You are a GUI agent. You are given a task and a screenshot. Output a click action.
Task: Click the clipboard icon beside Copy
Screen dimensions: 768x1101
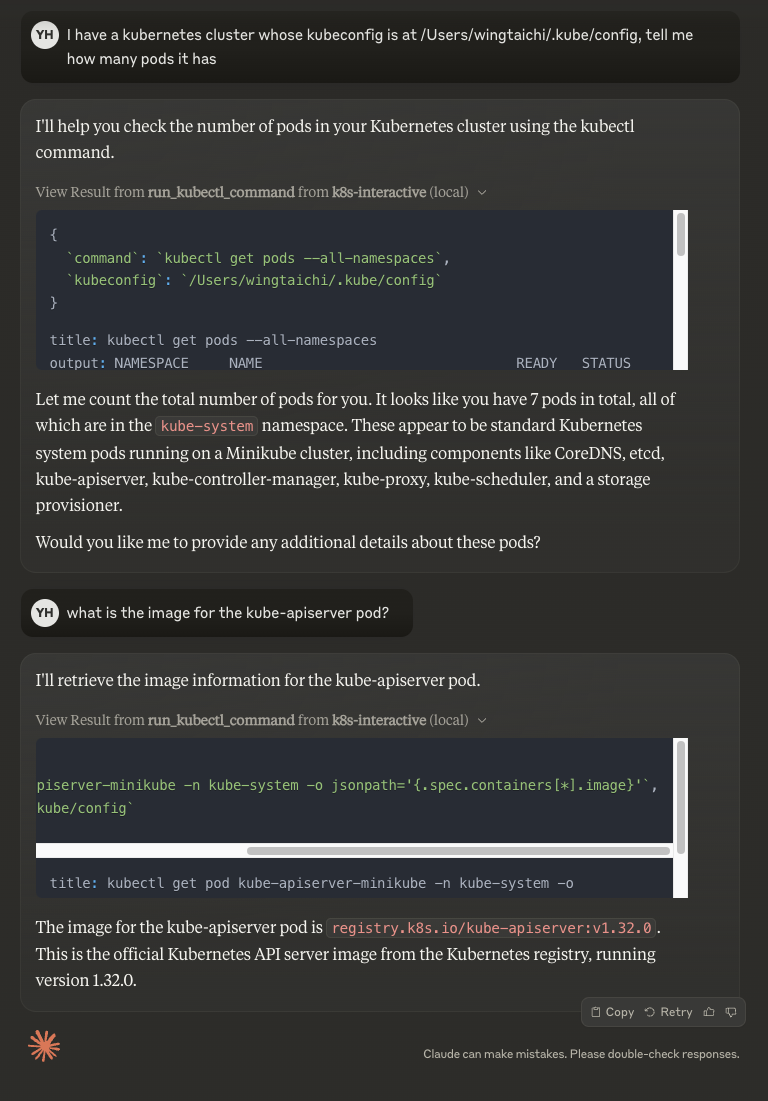click(597, 1011)
